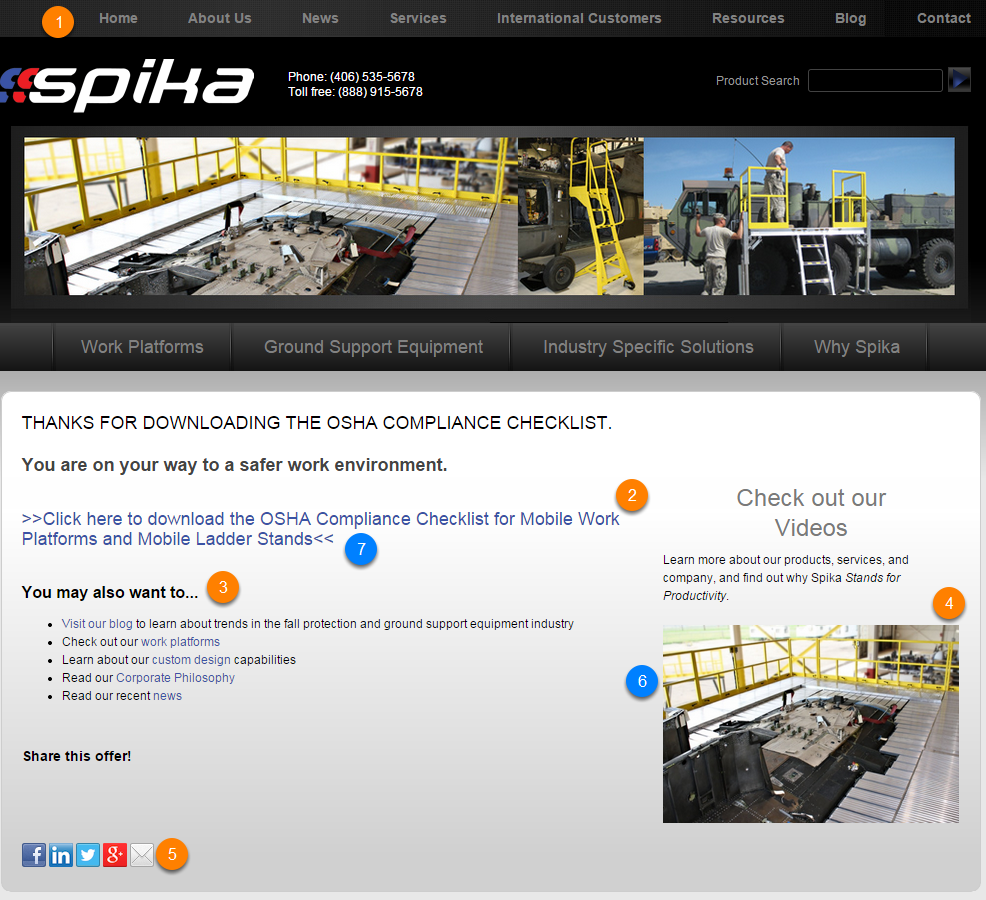
Task: Visit the Blog from top navigation
Action: click(x=851, y=18)
